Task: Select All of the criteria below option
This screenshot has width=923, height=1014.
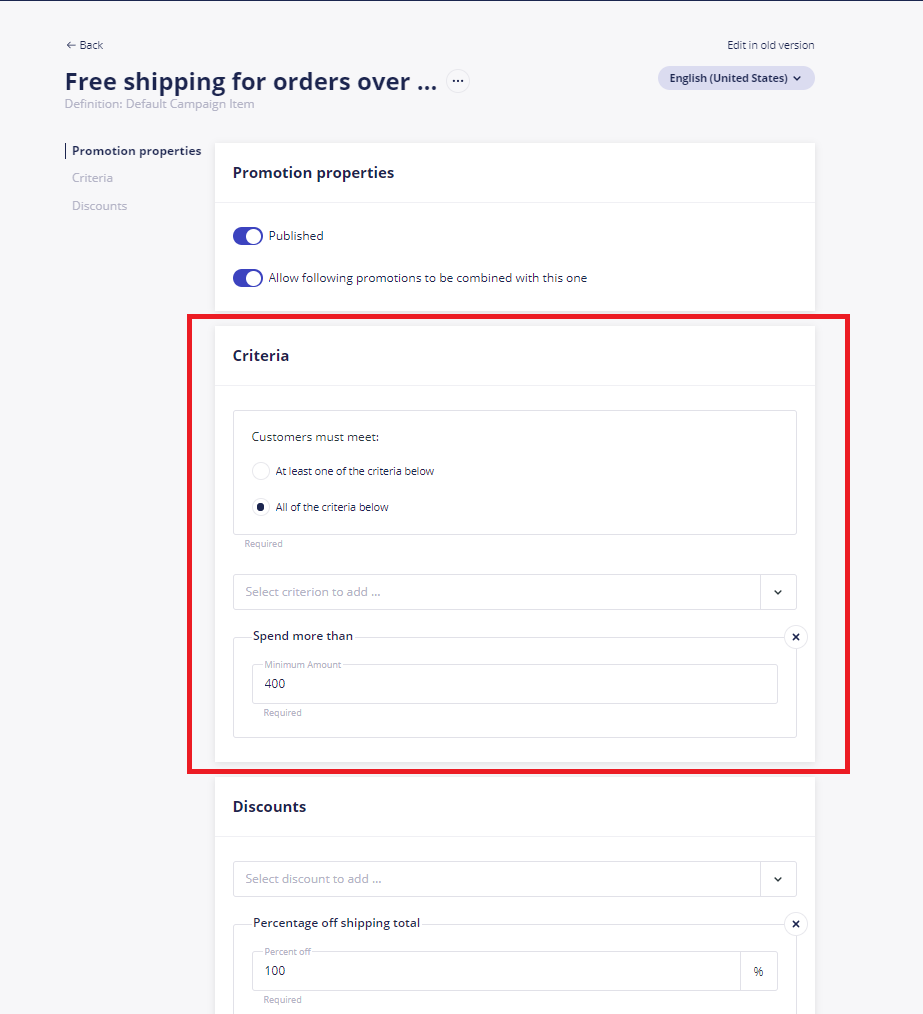Action: [x=261, y=507]
